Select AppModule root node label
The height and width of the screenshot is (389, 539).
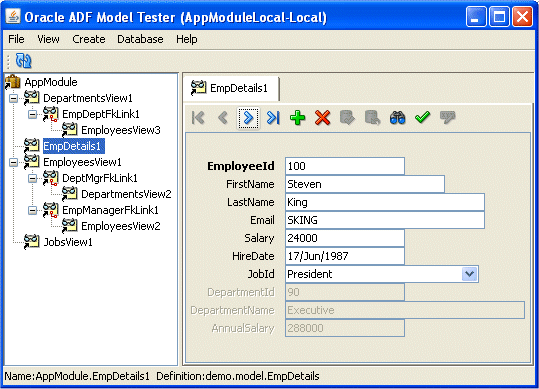51,82
